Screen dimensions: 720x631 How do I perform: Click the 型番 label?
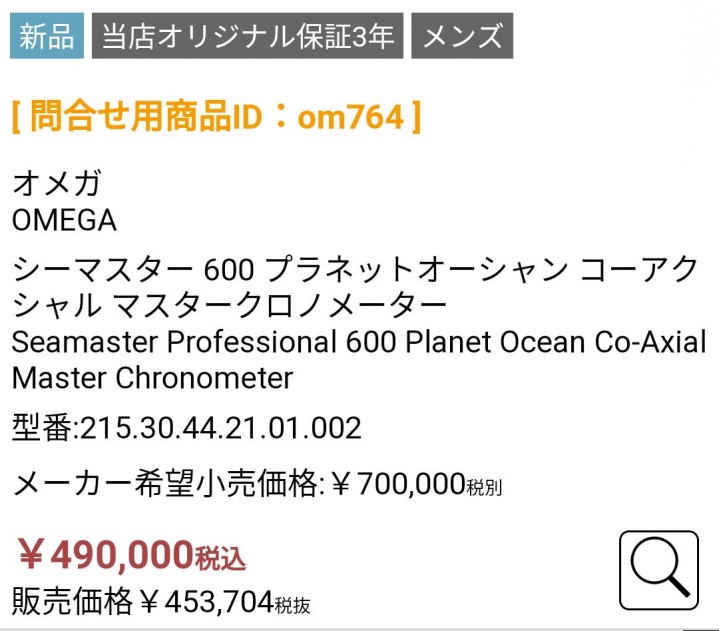click(x=42, y=428)
